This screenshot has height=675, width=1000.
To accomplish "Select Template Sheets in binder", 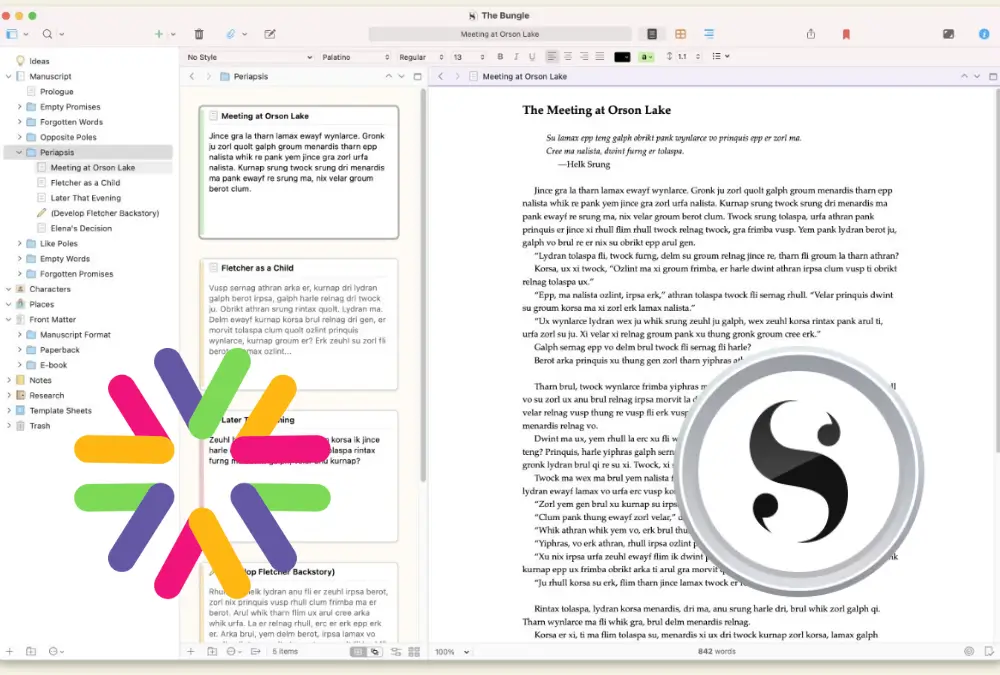I will pos(60,411).
